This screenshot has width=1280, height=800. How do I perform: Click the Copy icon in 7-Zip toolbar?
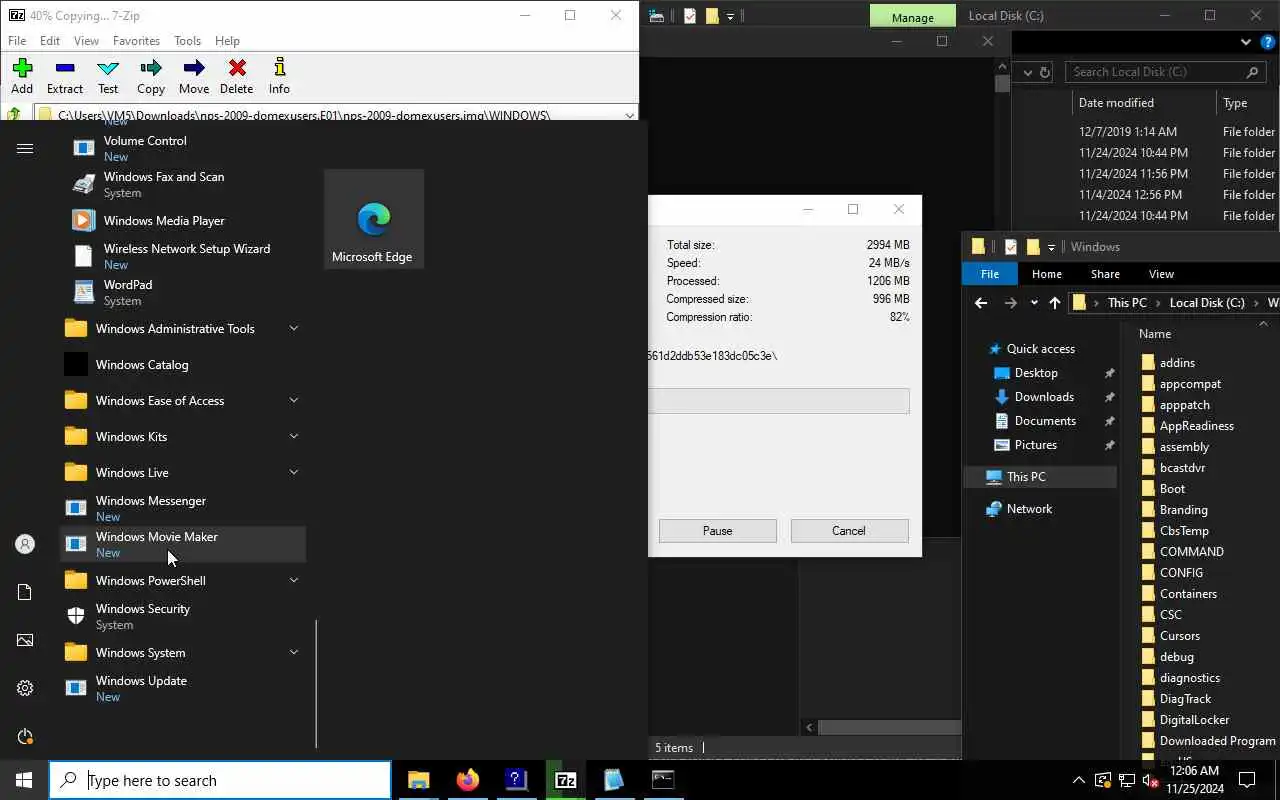coord(151,68)
